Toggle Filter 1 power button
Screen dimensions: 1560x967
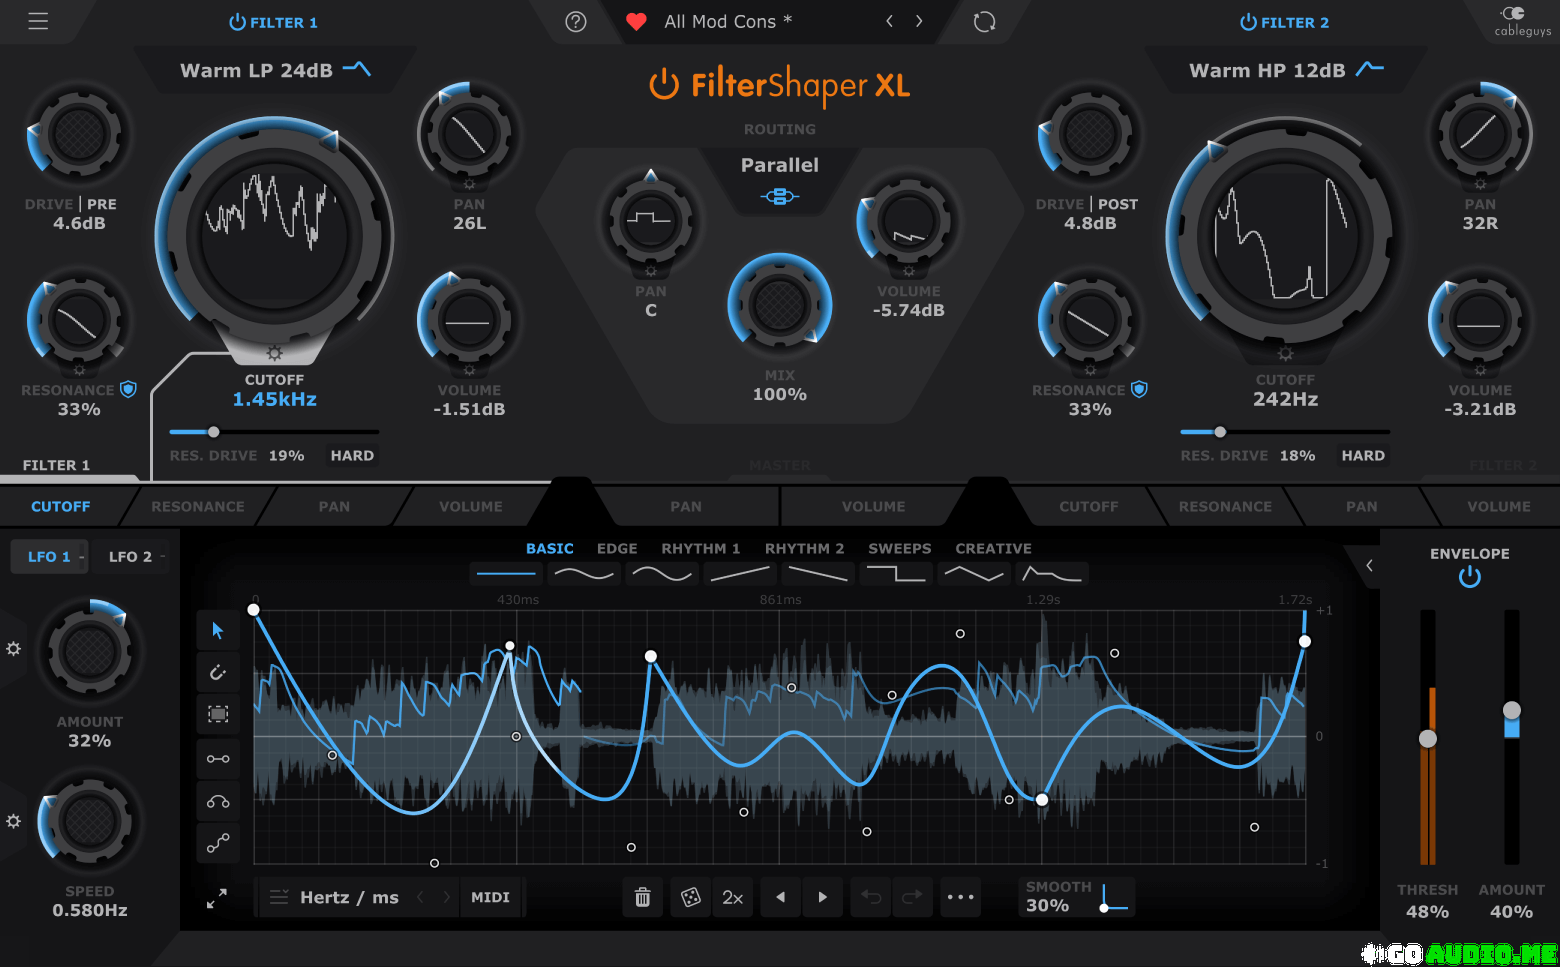tap(237, 22)
